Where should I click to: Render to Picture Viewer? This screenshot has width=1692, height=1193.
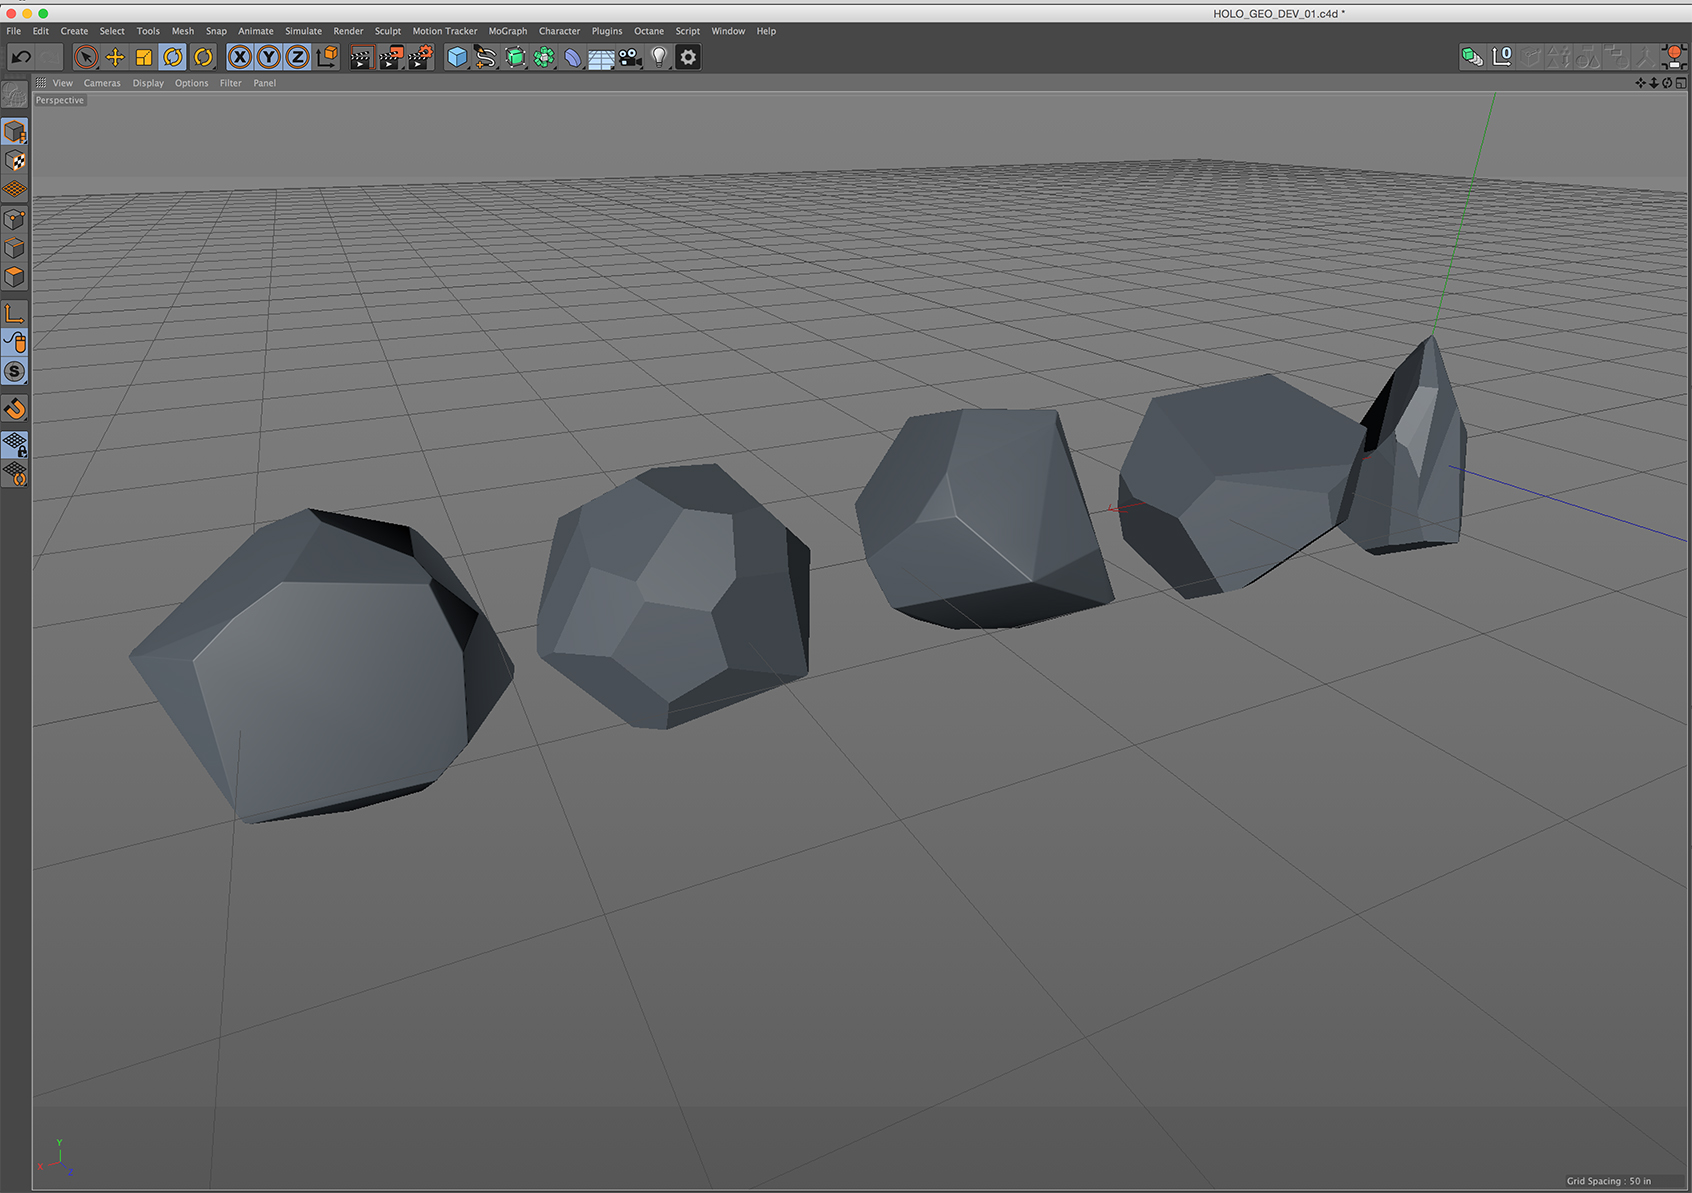[x=391, y=57]
